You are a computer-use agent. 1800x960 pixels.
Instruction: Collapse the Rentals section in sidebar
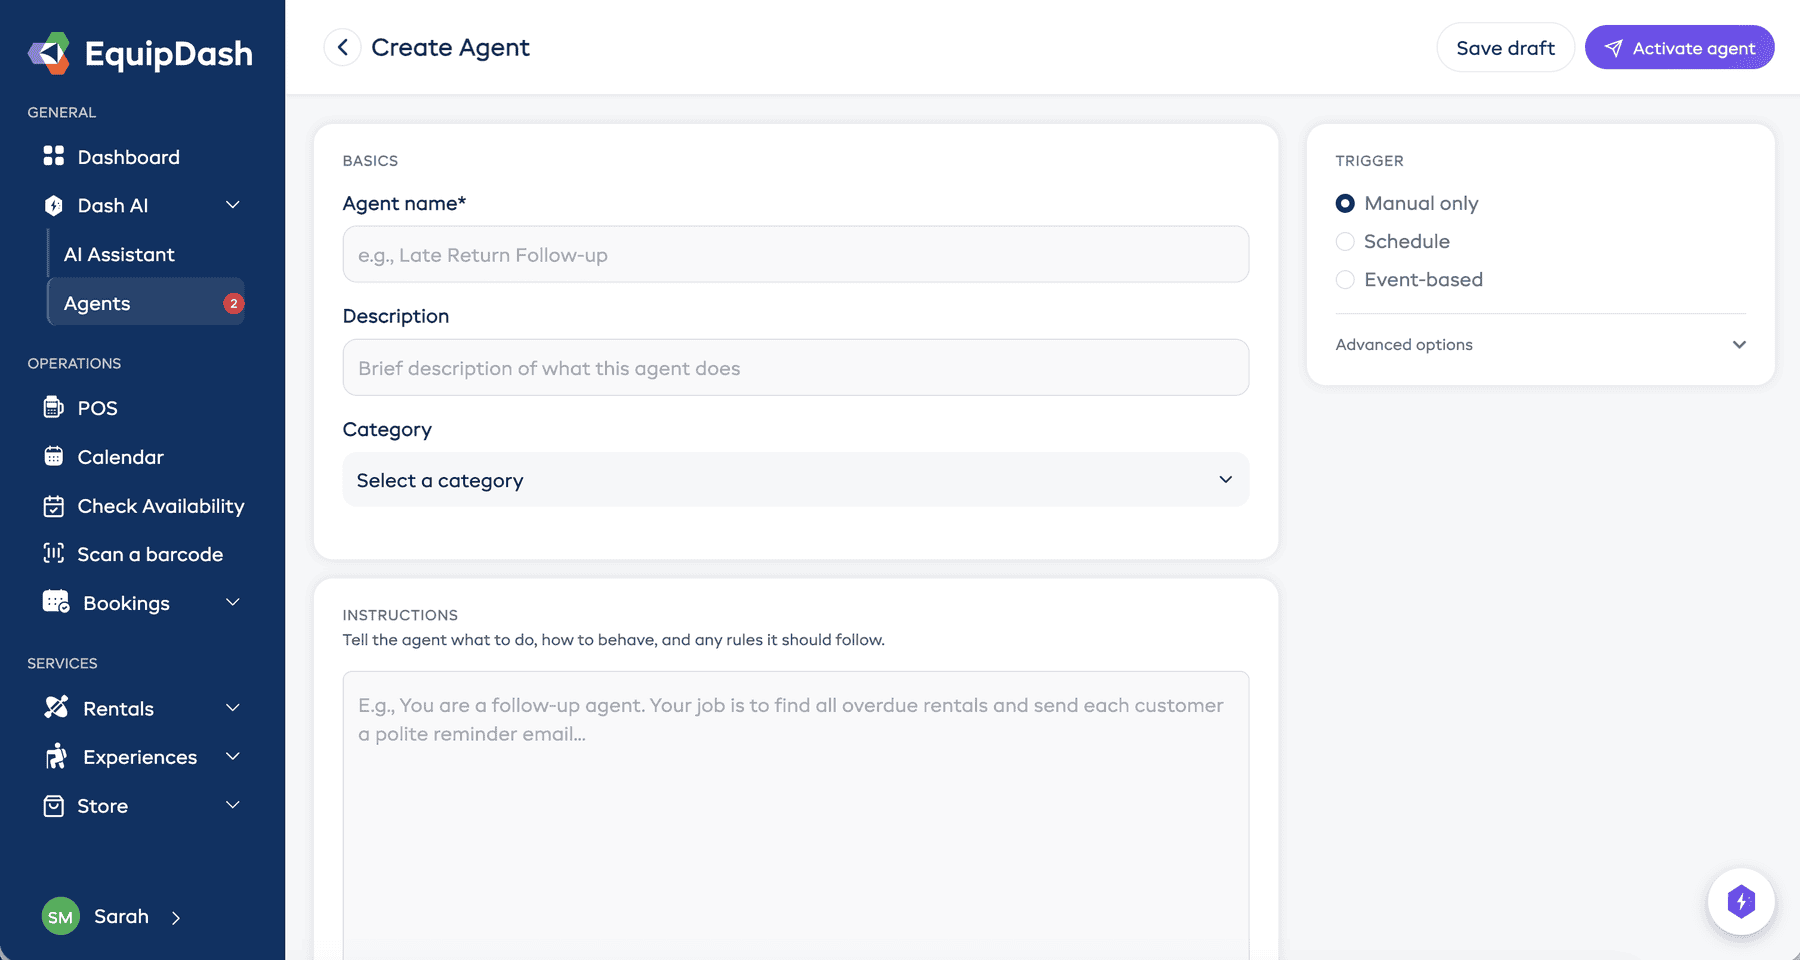click(x=233, y=708)
